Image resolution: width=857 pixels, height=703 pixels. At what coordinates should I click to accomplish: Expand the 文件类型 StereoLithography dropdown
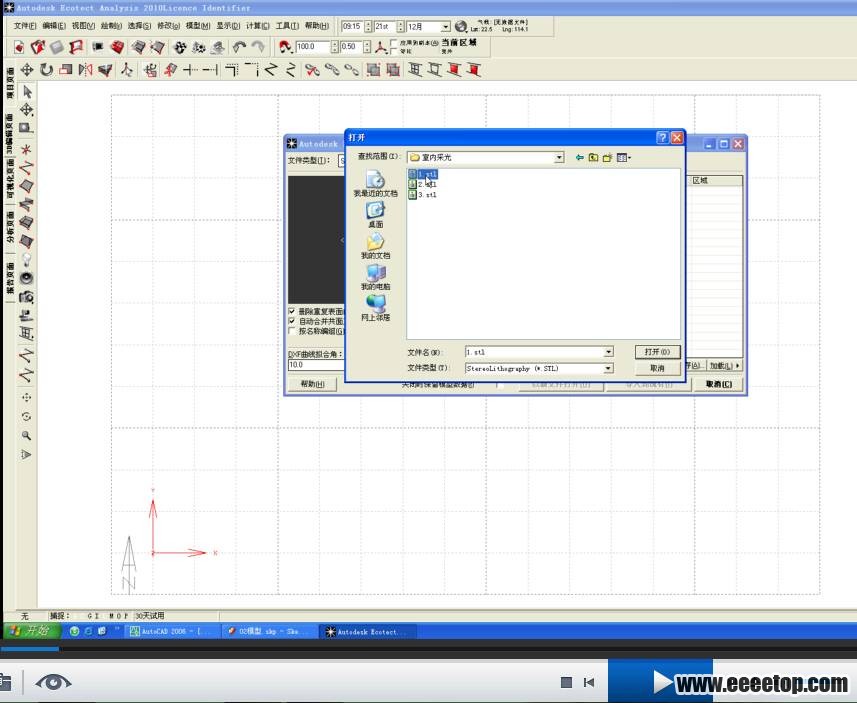coord(608,368)
